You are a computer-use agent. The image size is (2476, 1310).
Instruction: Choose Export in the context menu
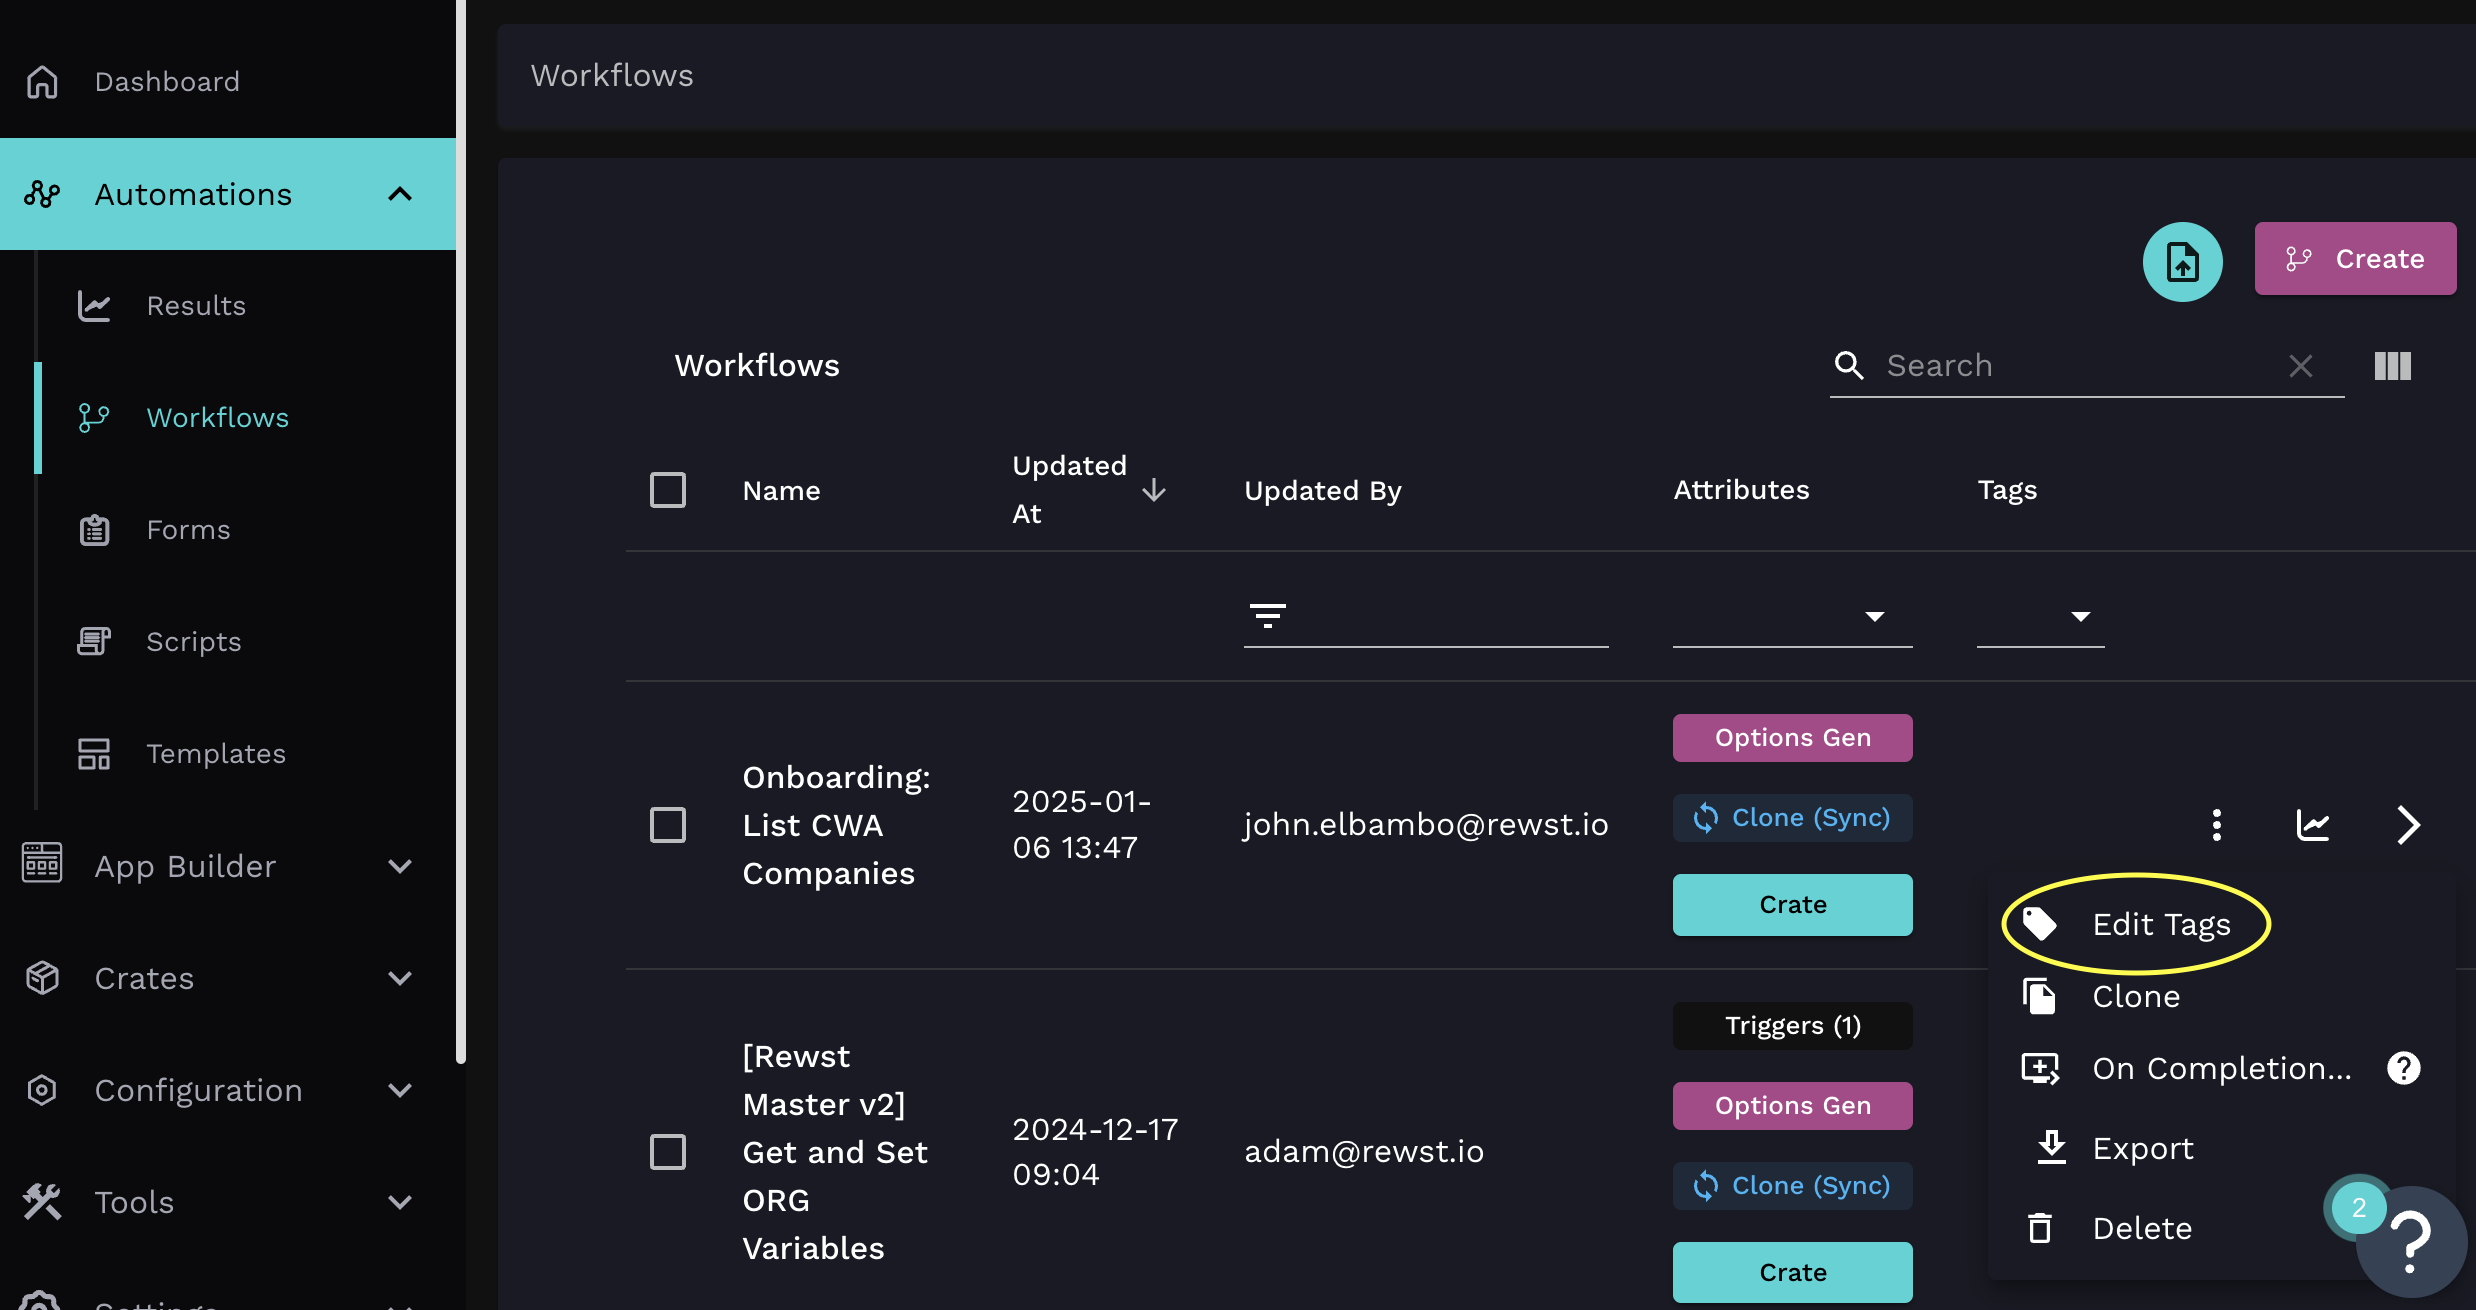(x=2142, y=1148)
